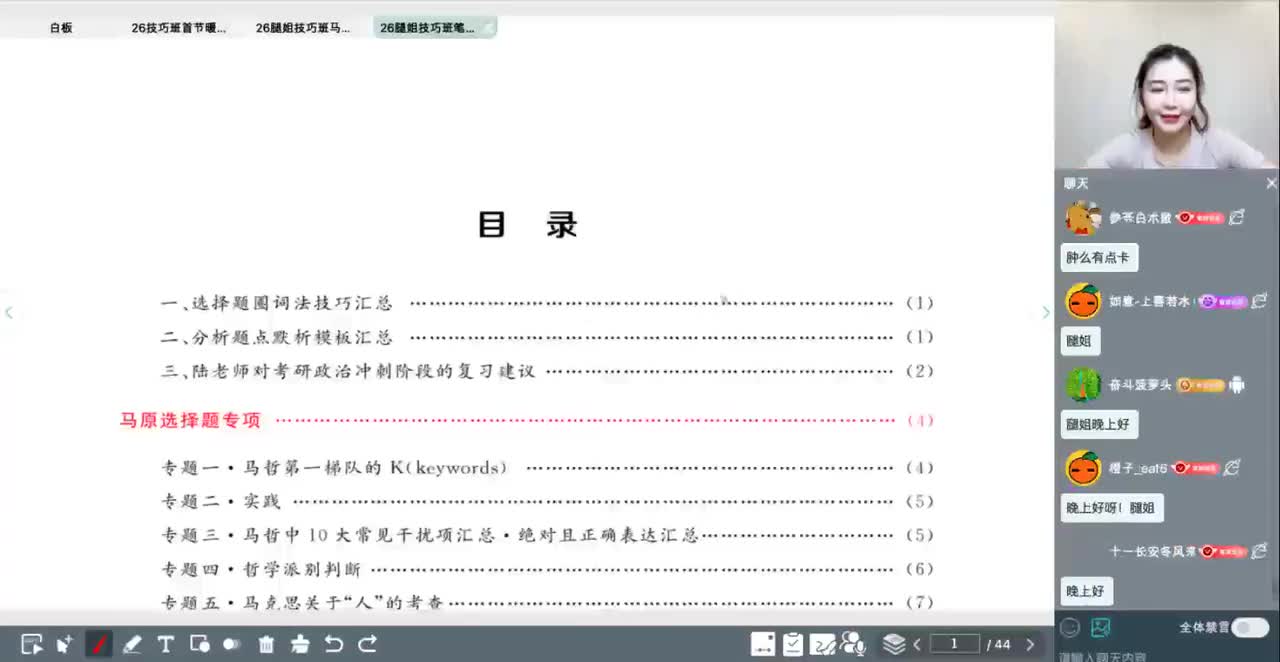
Task: Click the device icon beside 如意-上善若水
Action: click(1259, 300)
